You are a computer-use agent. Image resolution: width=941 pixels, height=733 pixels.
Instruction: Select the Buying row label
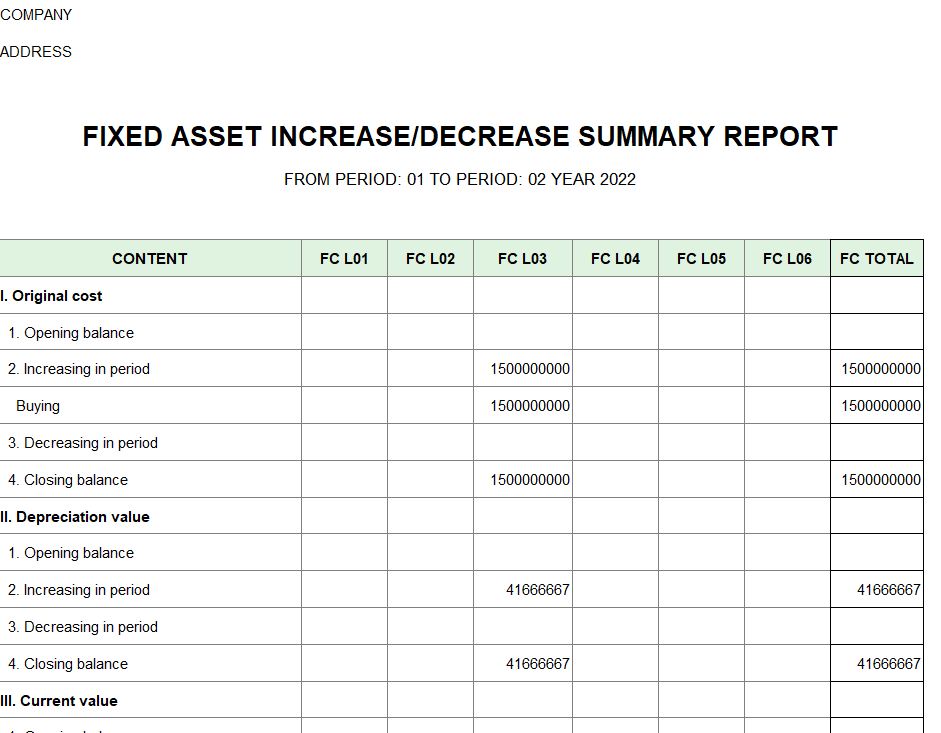click(x=38, y=406)
